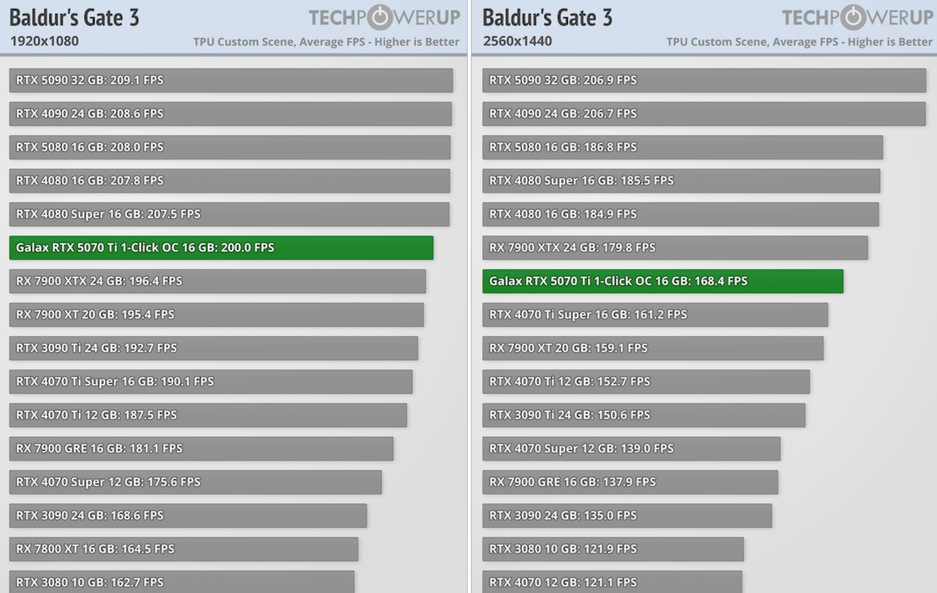Click the green Galax RTX 5070 Ti 168.4 FPS bar

click(x=662, y=281)
